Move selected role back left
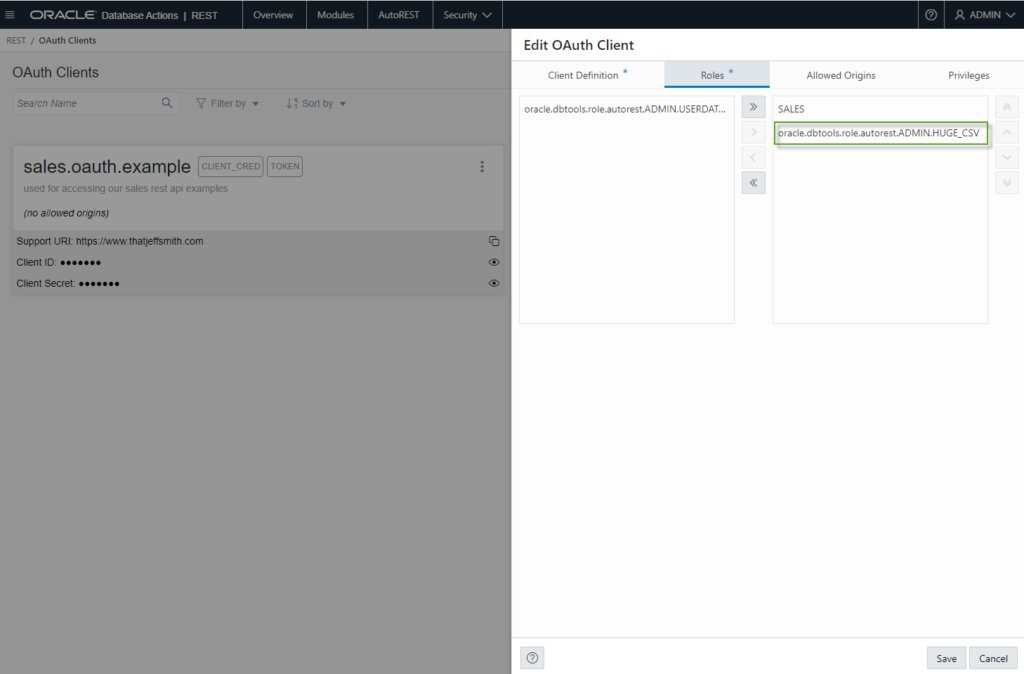Viewport: 1024px width, 674px height. [753, 157]
